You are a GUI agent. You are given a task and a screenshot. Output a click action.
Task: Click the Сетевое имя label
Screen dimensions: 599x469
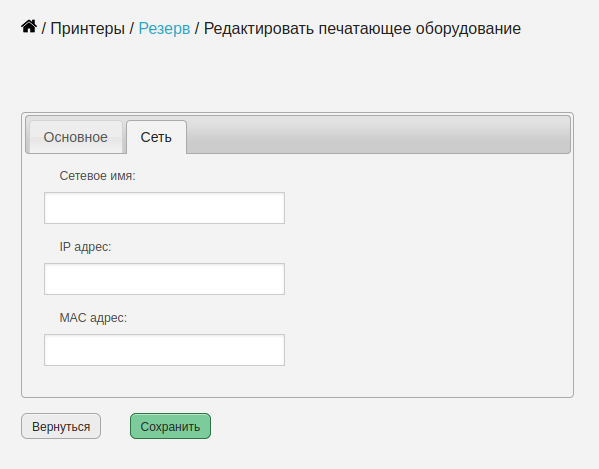[x=97, y=176]
